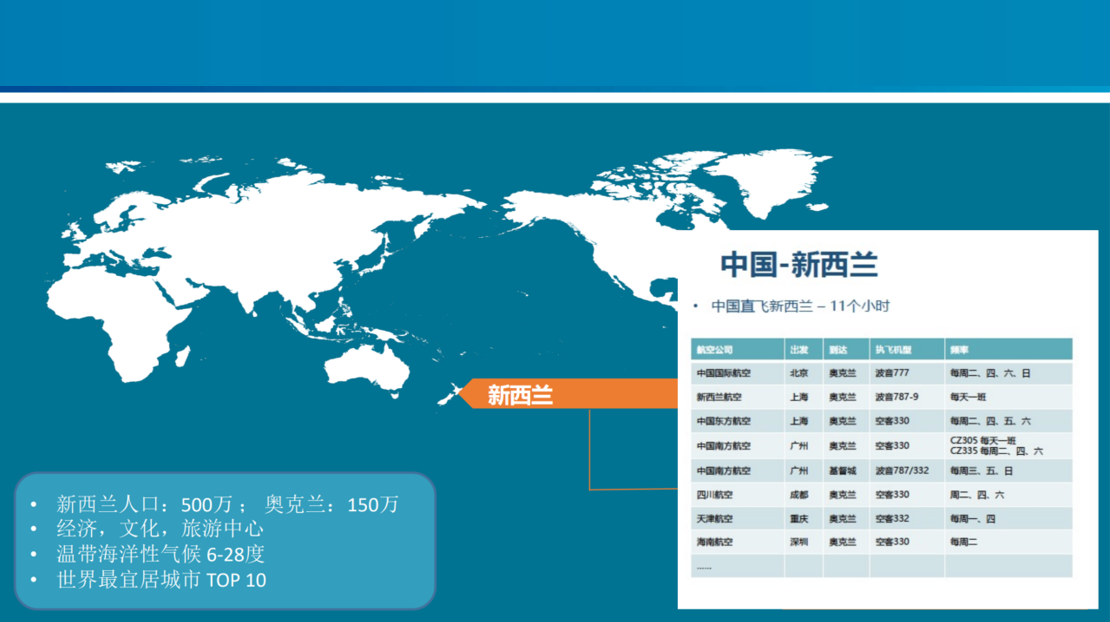The height and width of the screenshot is (622, 1110).
Task: Click the 四川航空 cell in table
Action: 715,495
